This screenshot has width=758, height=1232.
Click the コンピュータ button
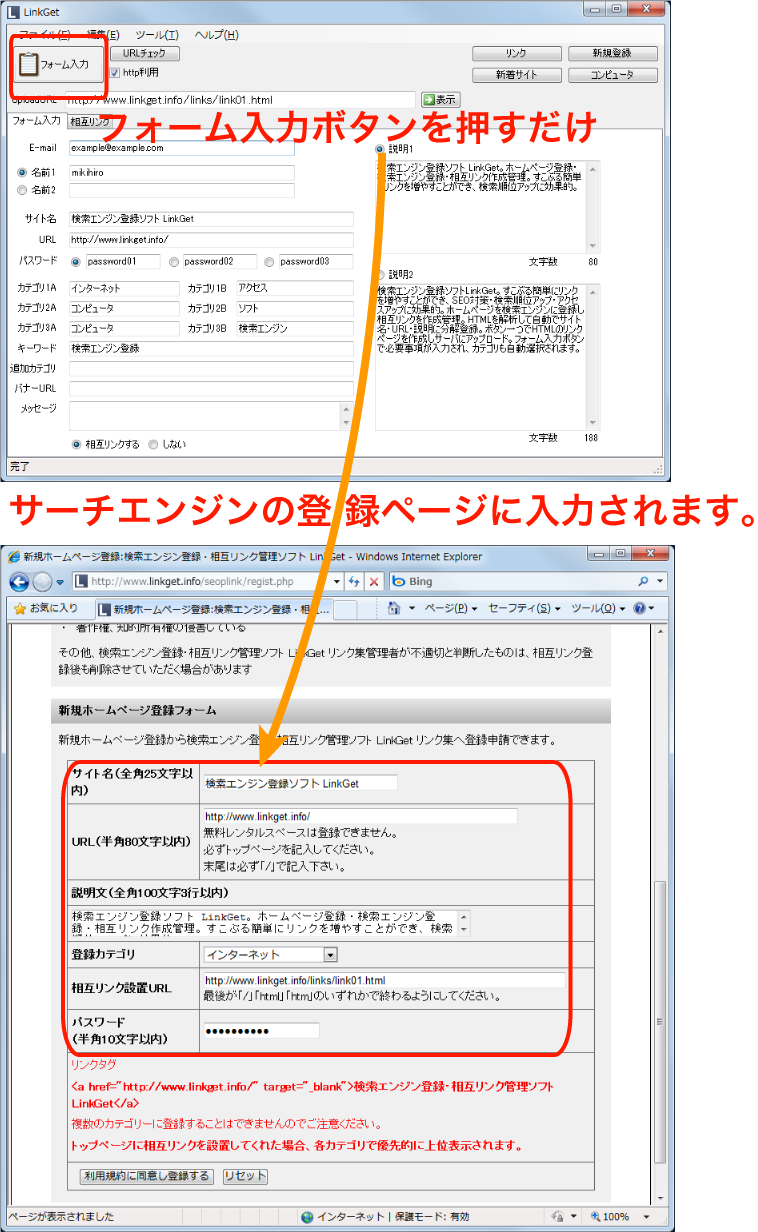(613, 75)
